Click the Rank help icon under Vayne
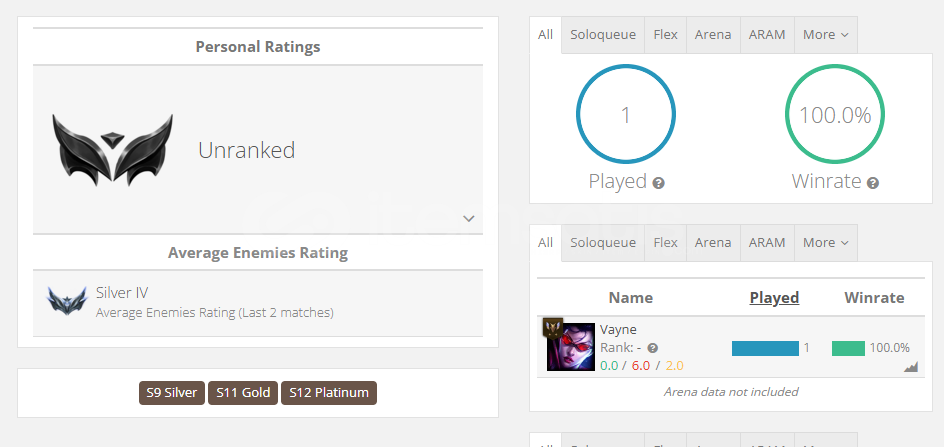The height and width of the screenshot is (447, 944). (653, 348)
